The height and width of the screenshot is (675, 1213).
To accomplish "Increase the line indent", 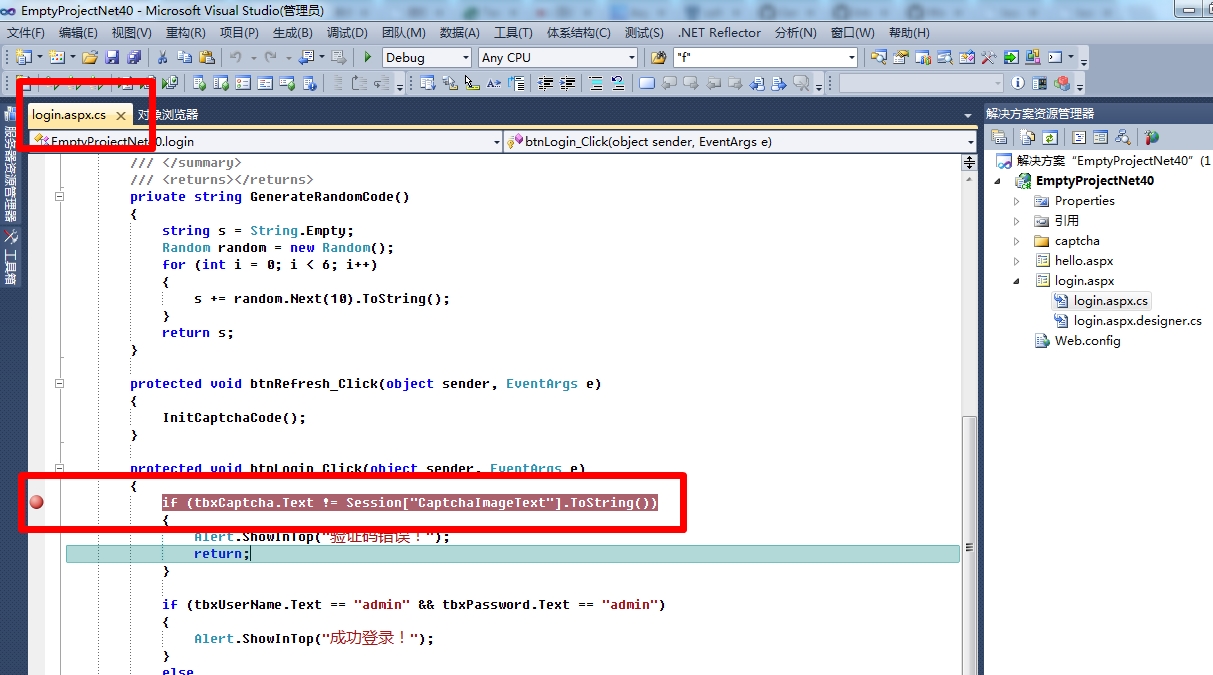I will click(567, 83).
